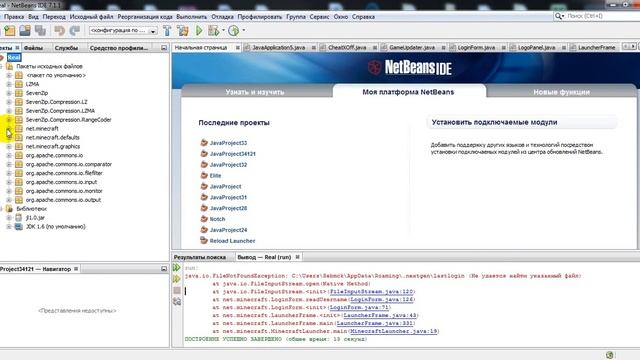Switch to the LoginForm.java editor tab
Image resolution: width=640 pixels, height=360 pixels.
pos(476,48)
